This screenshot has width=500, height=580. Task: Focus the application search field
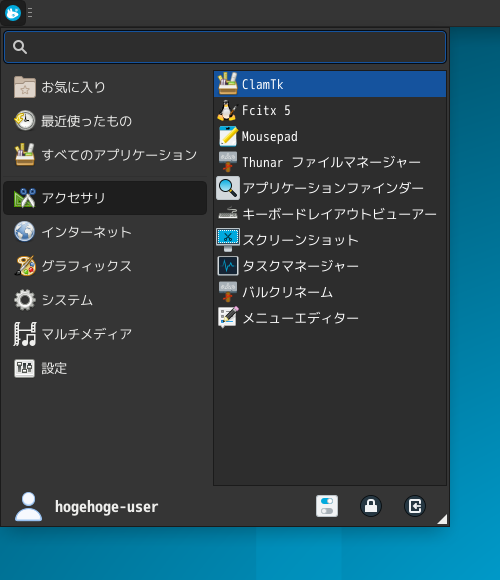pos(225,47)
